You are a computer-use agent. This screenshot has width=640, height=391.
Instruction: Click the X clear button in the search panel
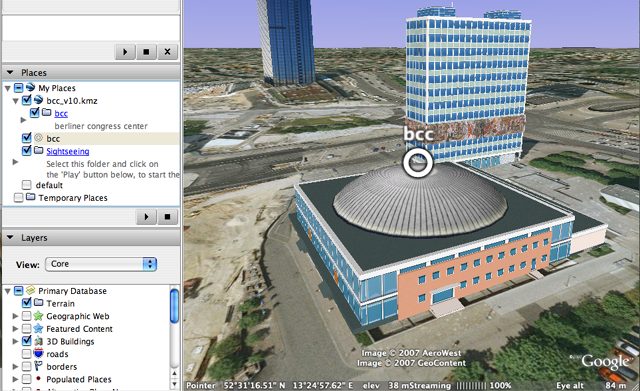[167, 52]
